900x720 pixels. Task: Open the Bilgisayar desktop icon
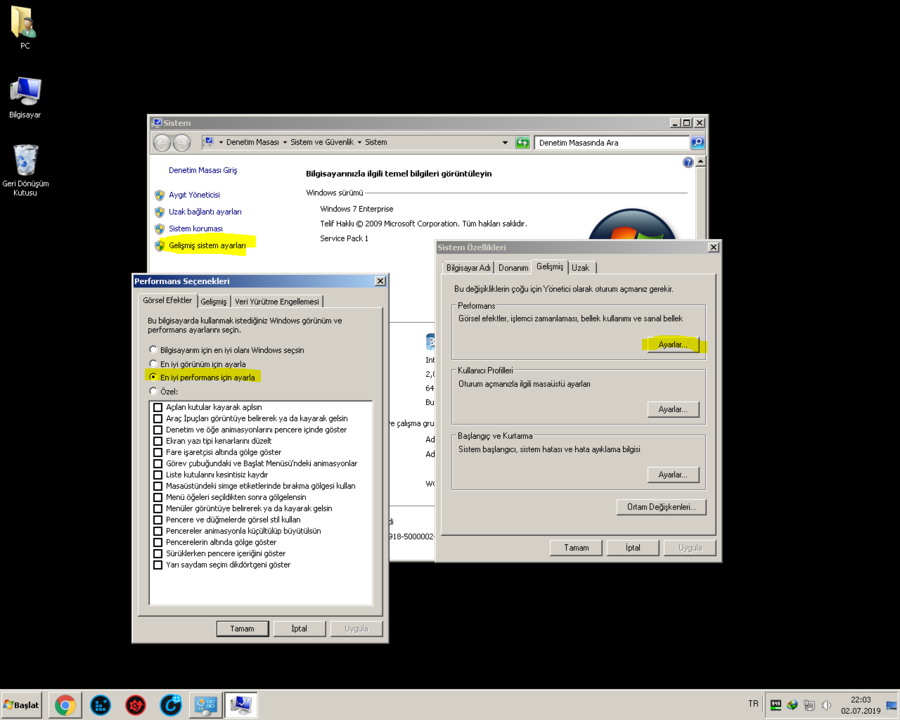[x=25, y=97]
